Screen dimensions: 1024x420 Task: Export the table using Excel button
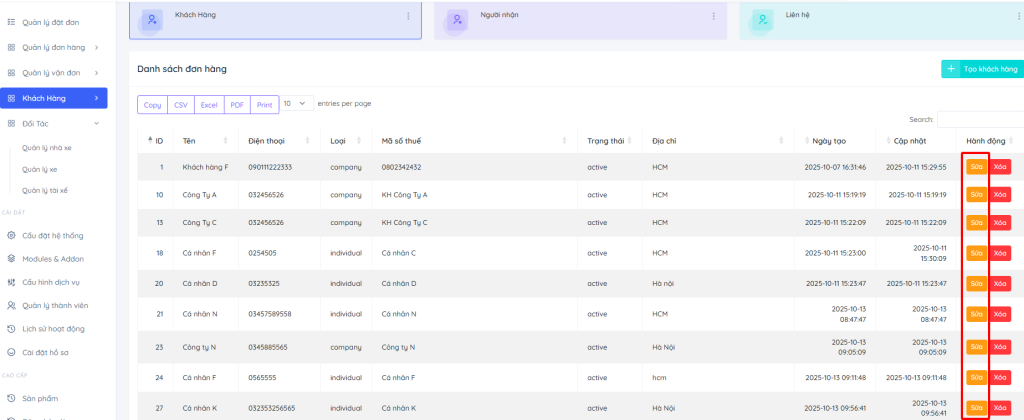pyautogui.click(x=209, y=104)
